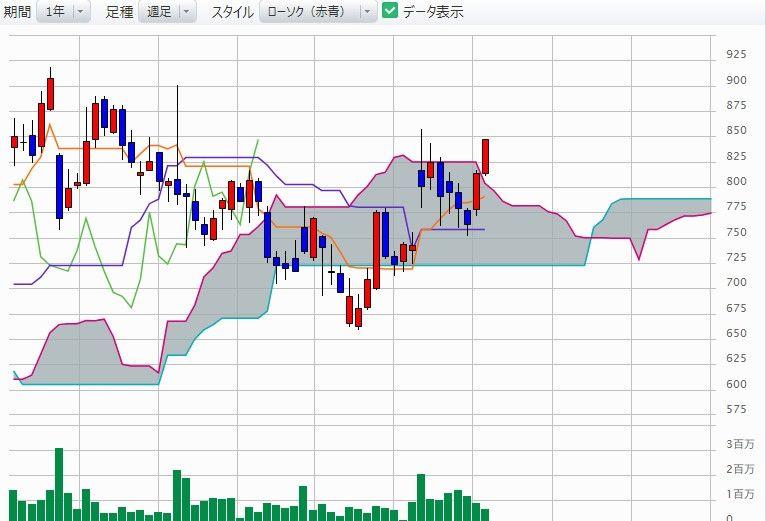Open the 期間 1年 dropdown
Screen dimensions: 766x521
click(64, 11)
